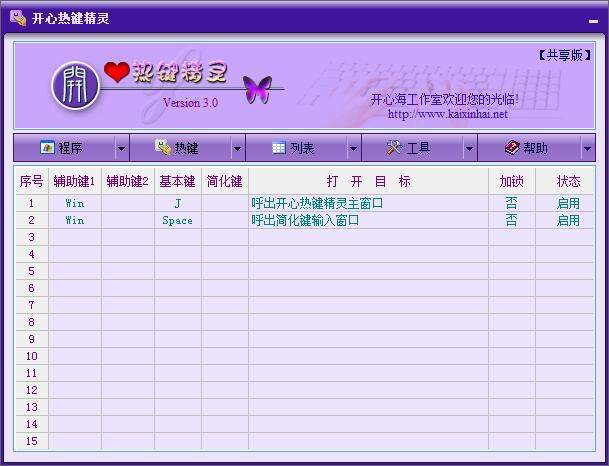The height and width of the screenshot is (466, 609).
Task: Select the 呼出简化键输入窗口 hotkey row
Action: [x=310, y=220]
